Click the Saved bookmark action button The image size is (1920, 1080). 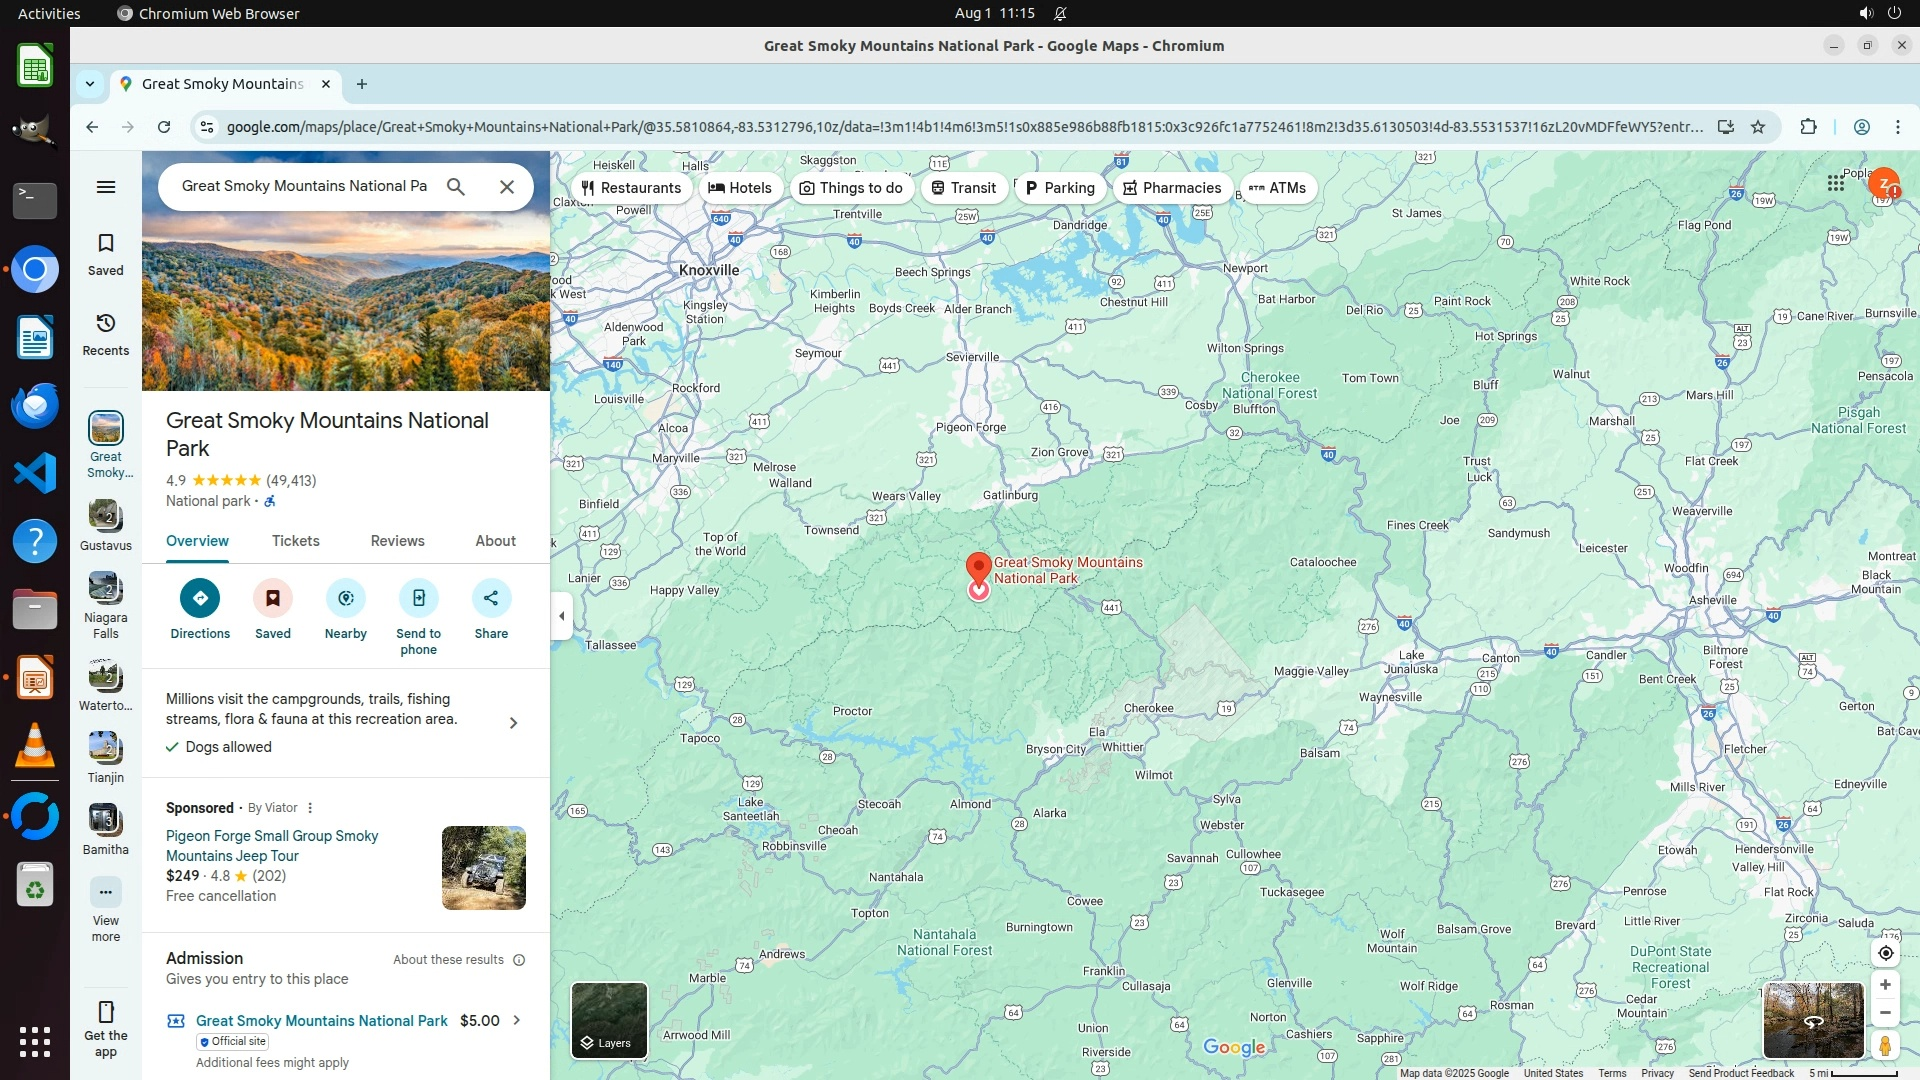click(272, 598)
